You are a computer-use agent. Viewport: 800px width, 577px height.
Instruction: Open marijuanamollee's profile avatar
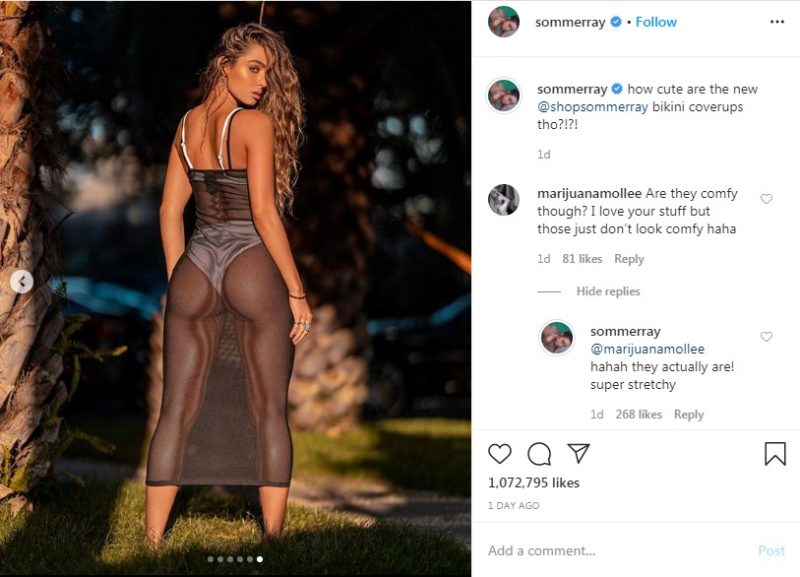click(x=503, y=200)
